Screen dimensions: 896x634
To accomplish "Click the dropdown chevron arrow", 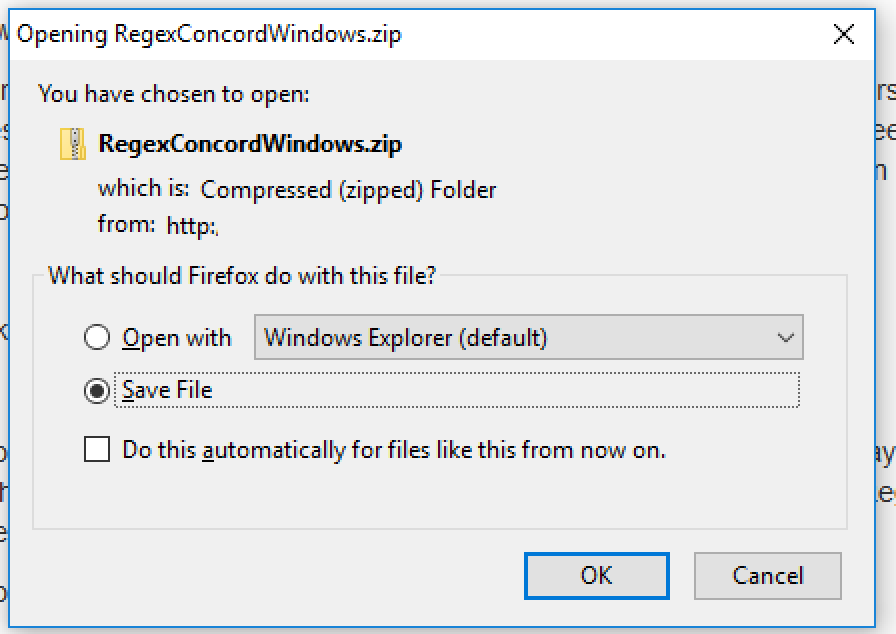I will click(x=785, y=338).
